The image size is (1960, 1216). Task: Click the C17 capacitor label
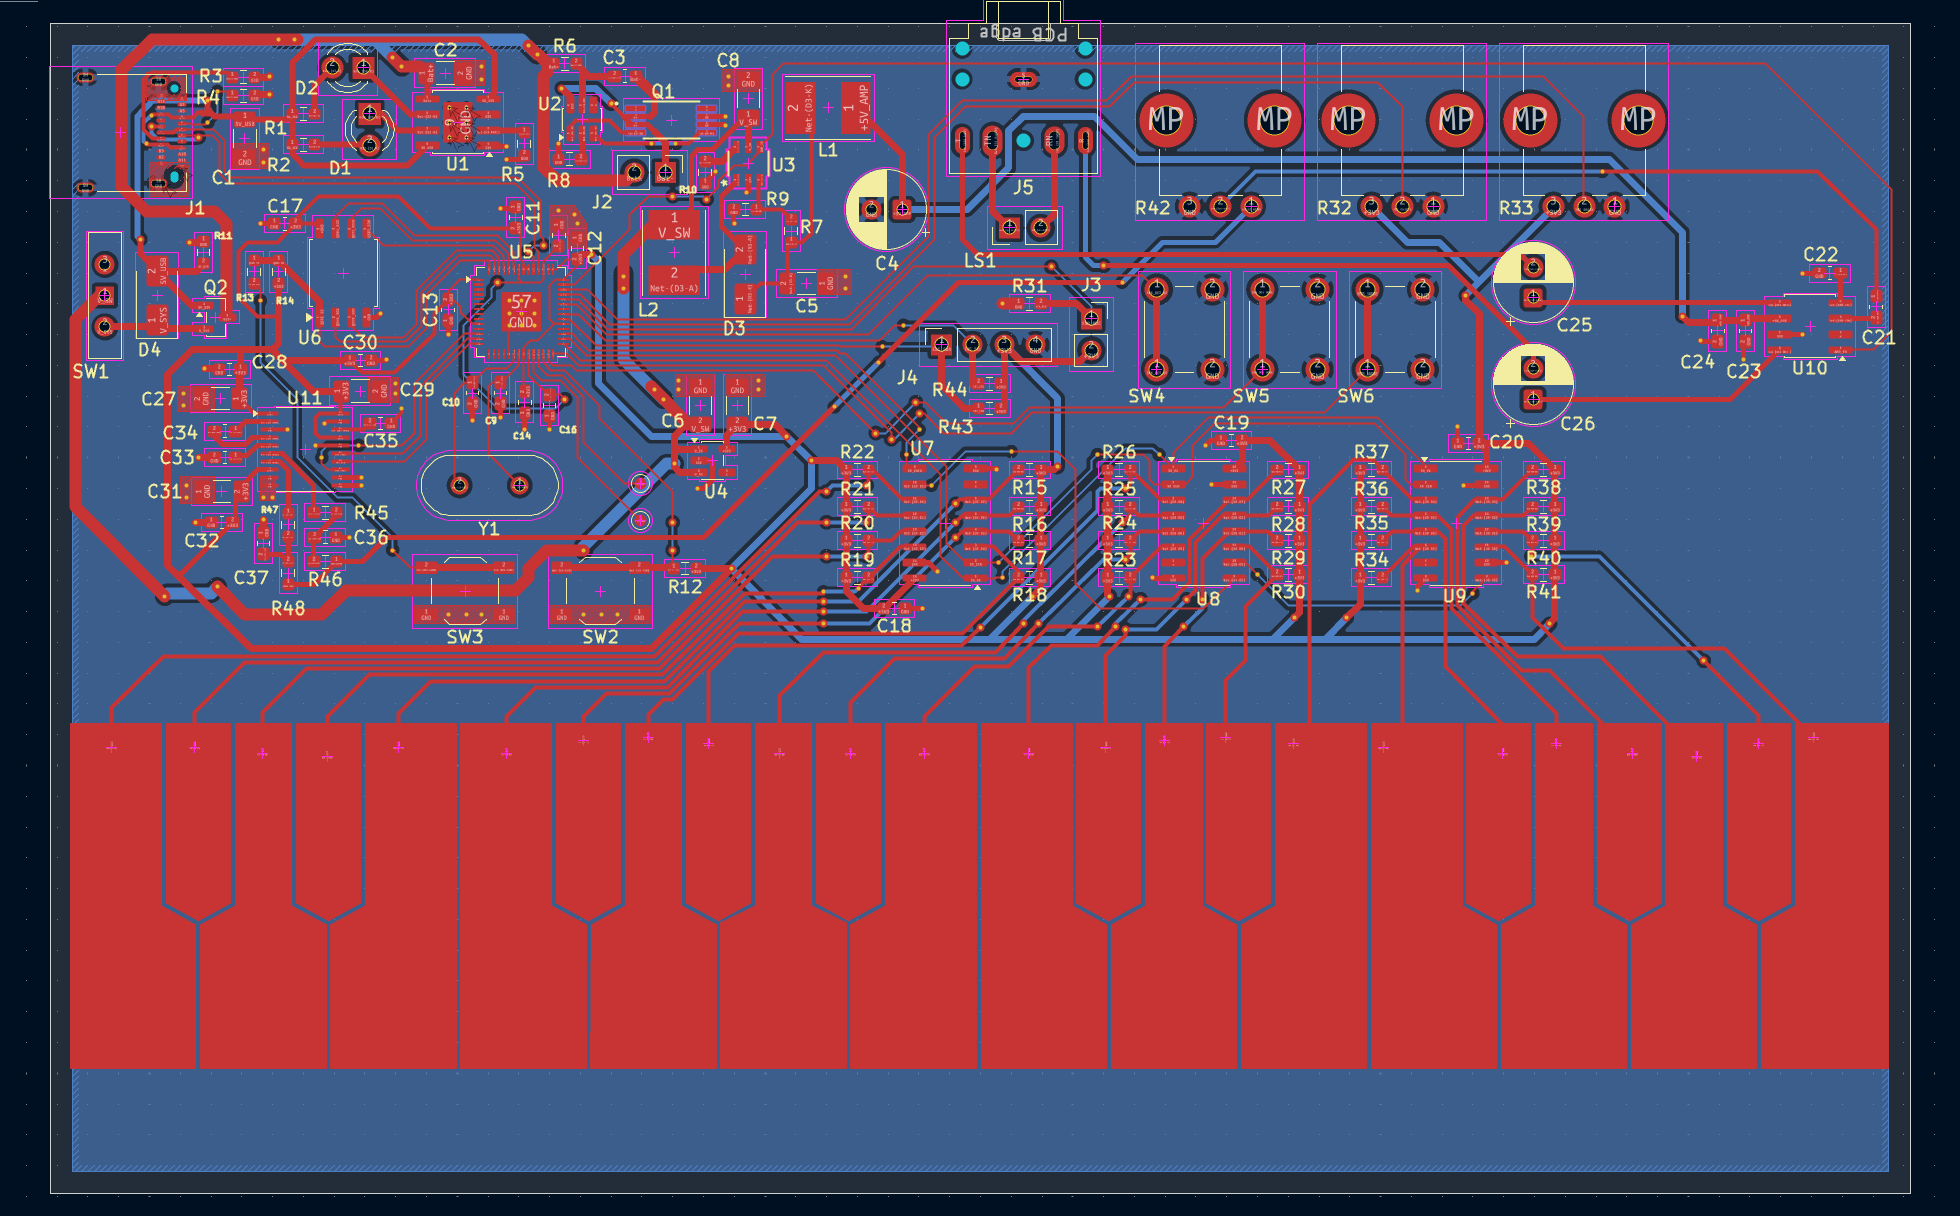(x=284, y=206)
